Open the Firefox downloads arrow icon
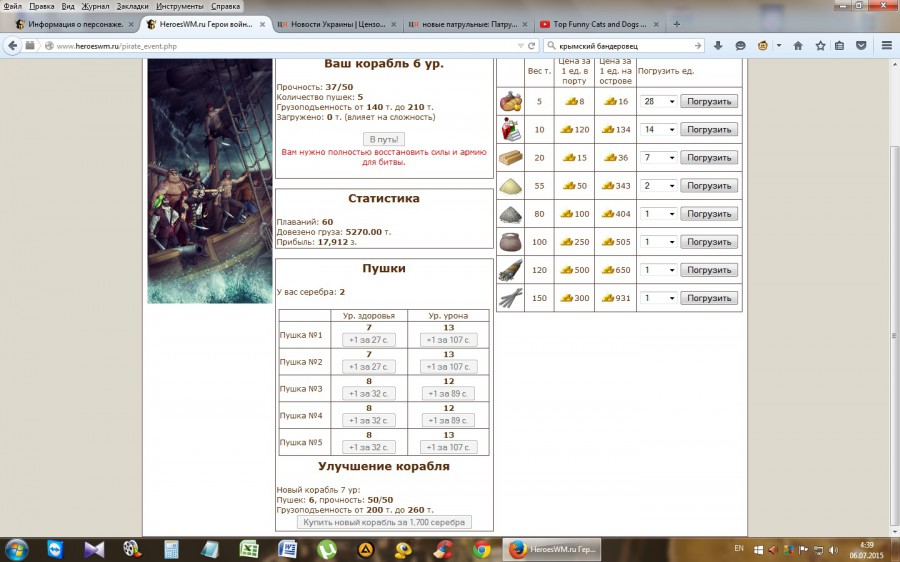Viewport: 900px width, 562px height. click(x=718, y=46)
